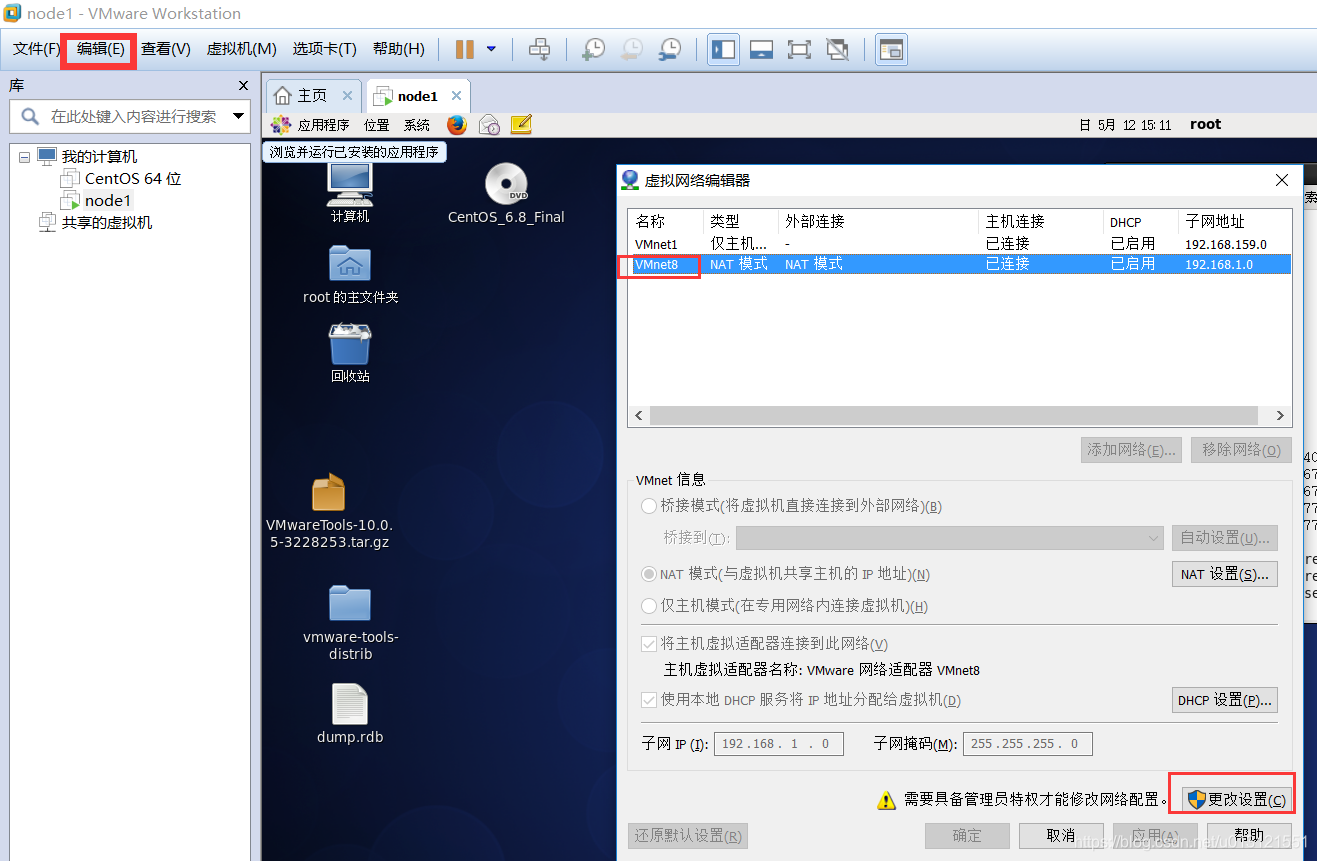This screenshot has height=861, width=1317.
Task: Click Send Ctrl+Alt+Del toolbar icon
Action: [540, 49]
